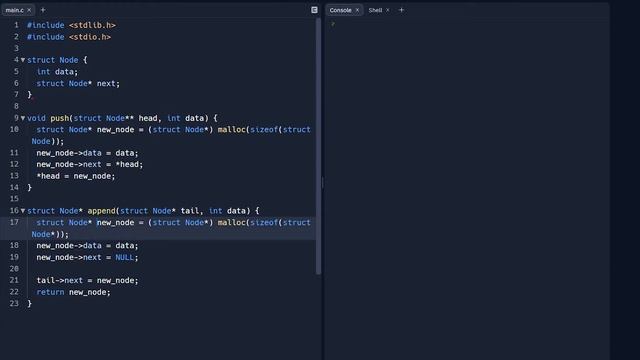Click on '*head = new_node;' line
Image resolution: width=640 pixels, height=360 pixels.
pos(76,176)
